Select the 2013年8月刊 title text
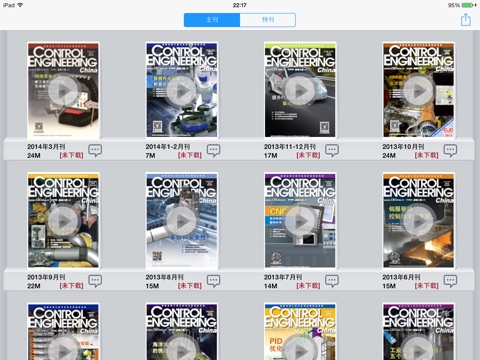The height and width of the screenshot is (360, 480). coord(164,277)
